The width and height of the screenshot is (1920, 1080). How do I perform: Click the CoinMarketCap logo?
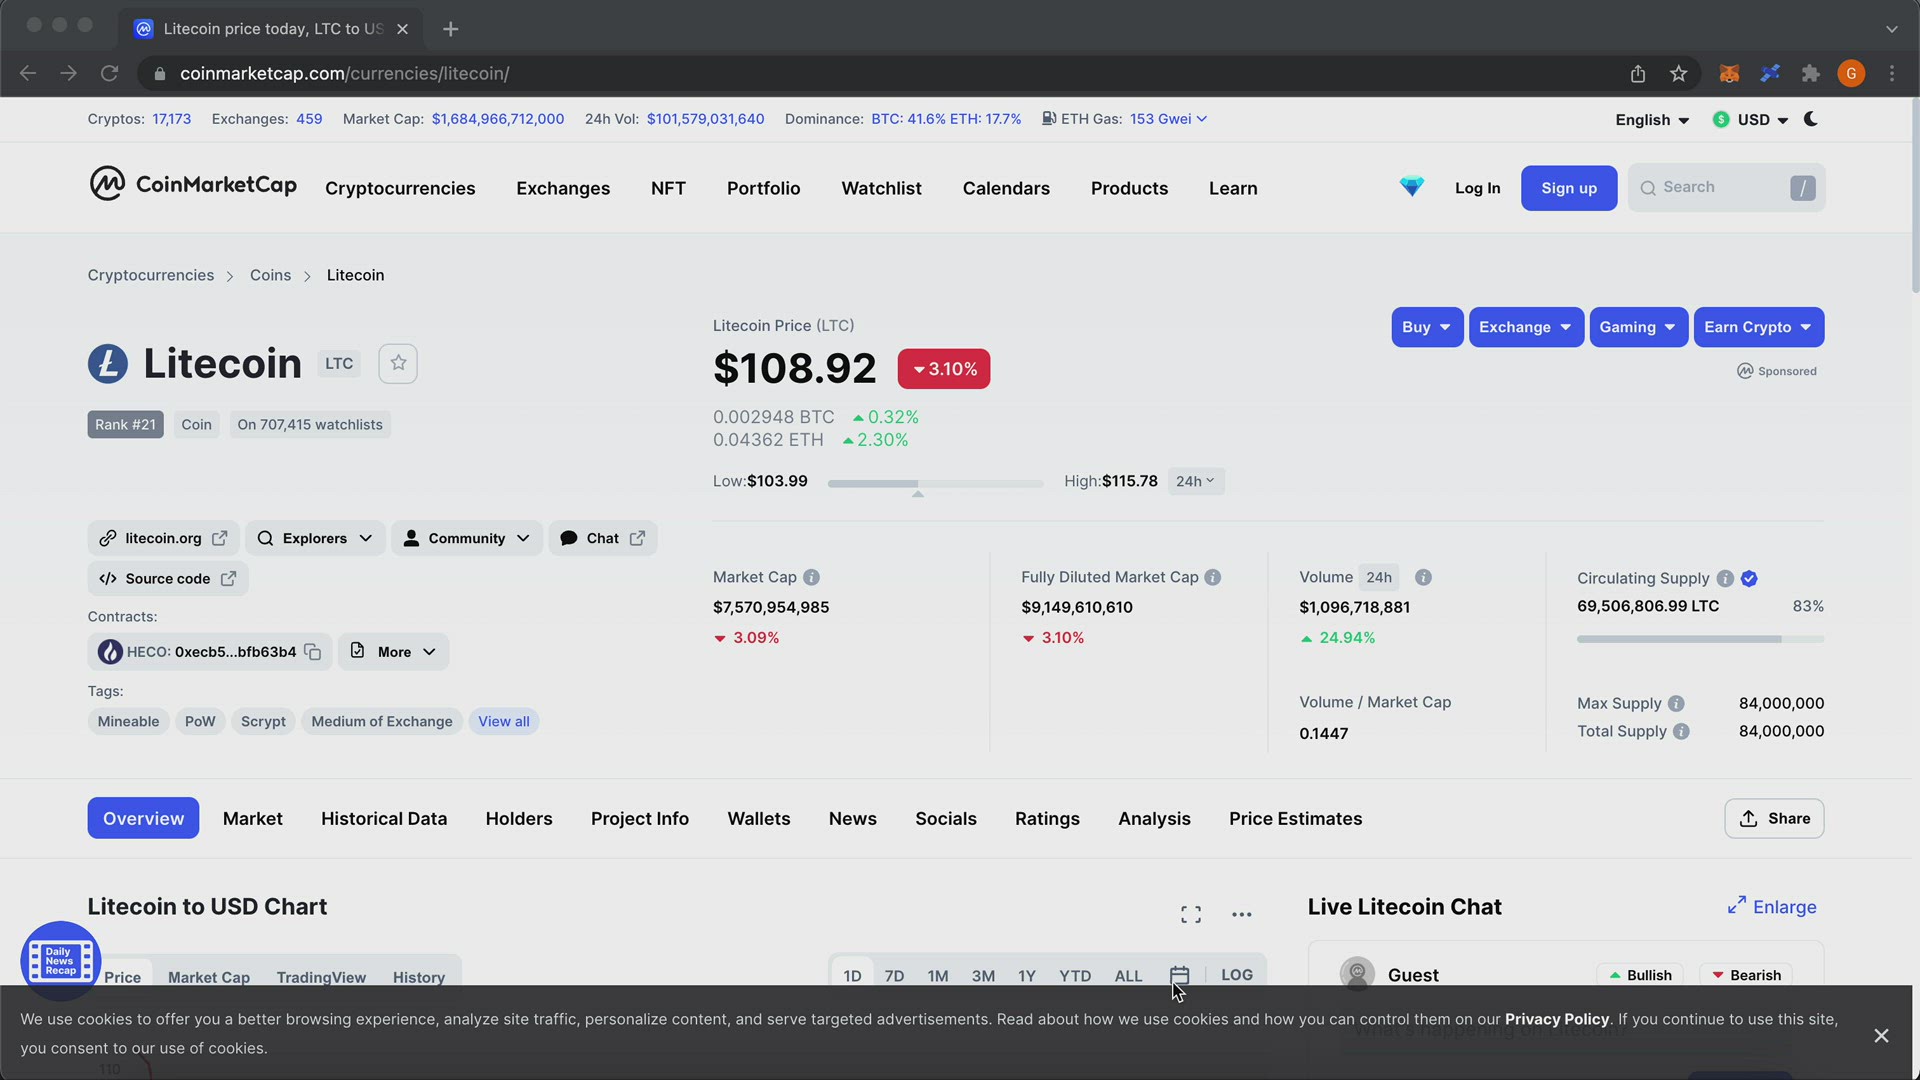point(192,186)
